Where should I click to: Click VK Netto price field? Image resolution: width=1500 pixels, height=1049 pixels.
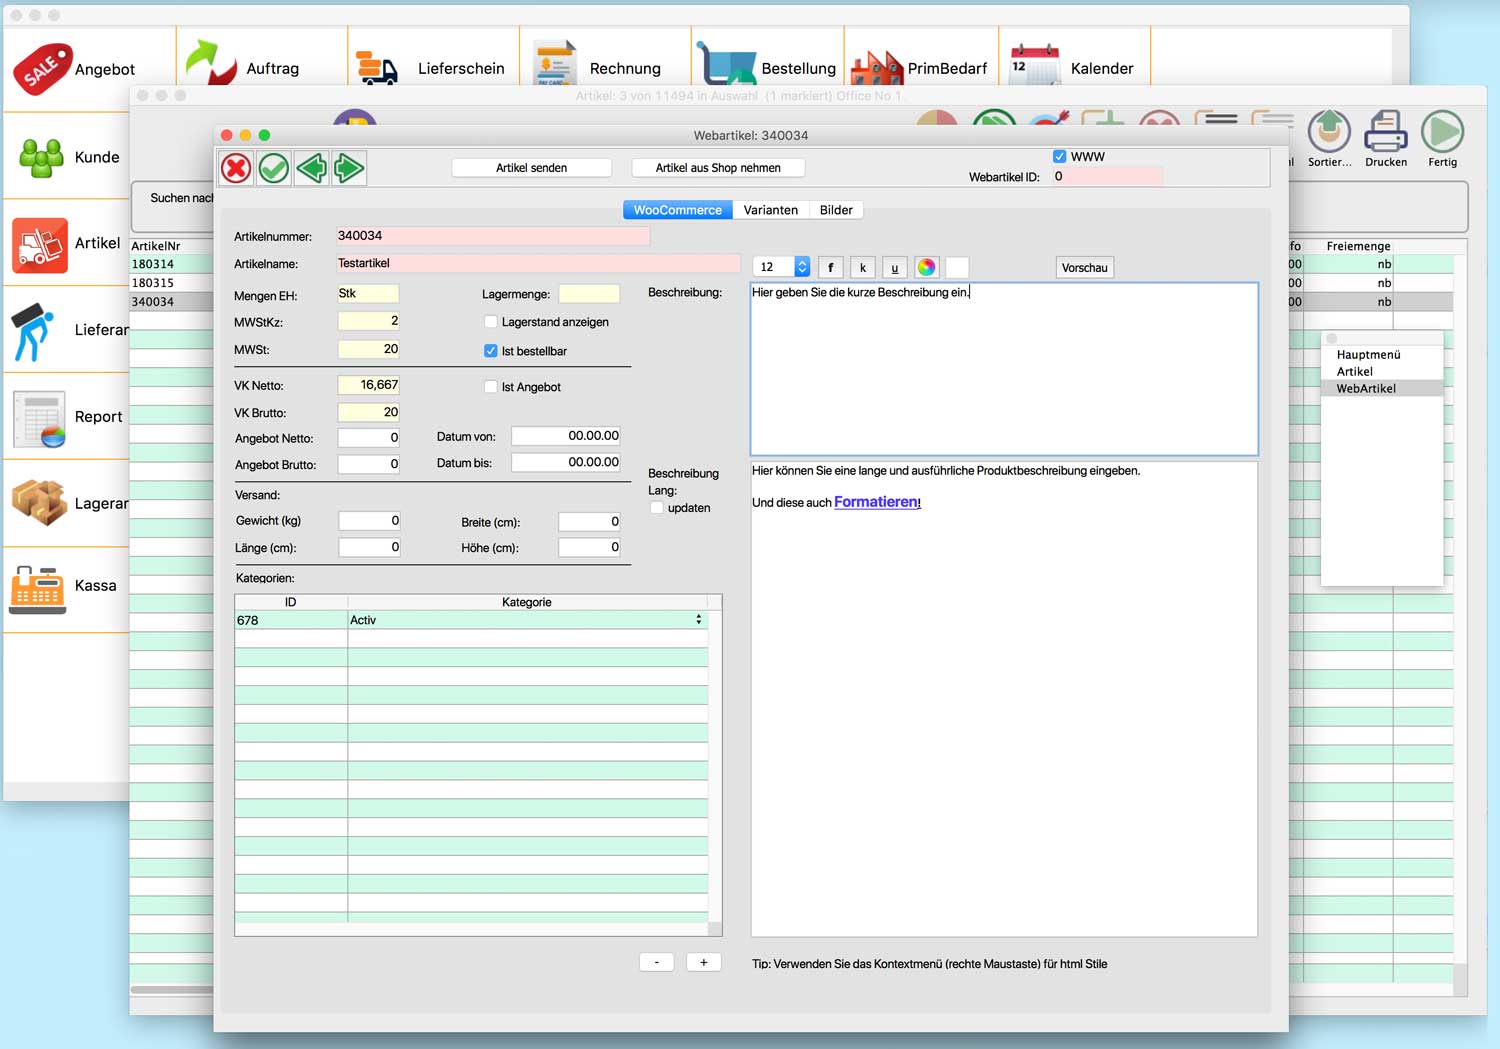368,385
